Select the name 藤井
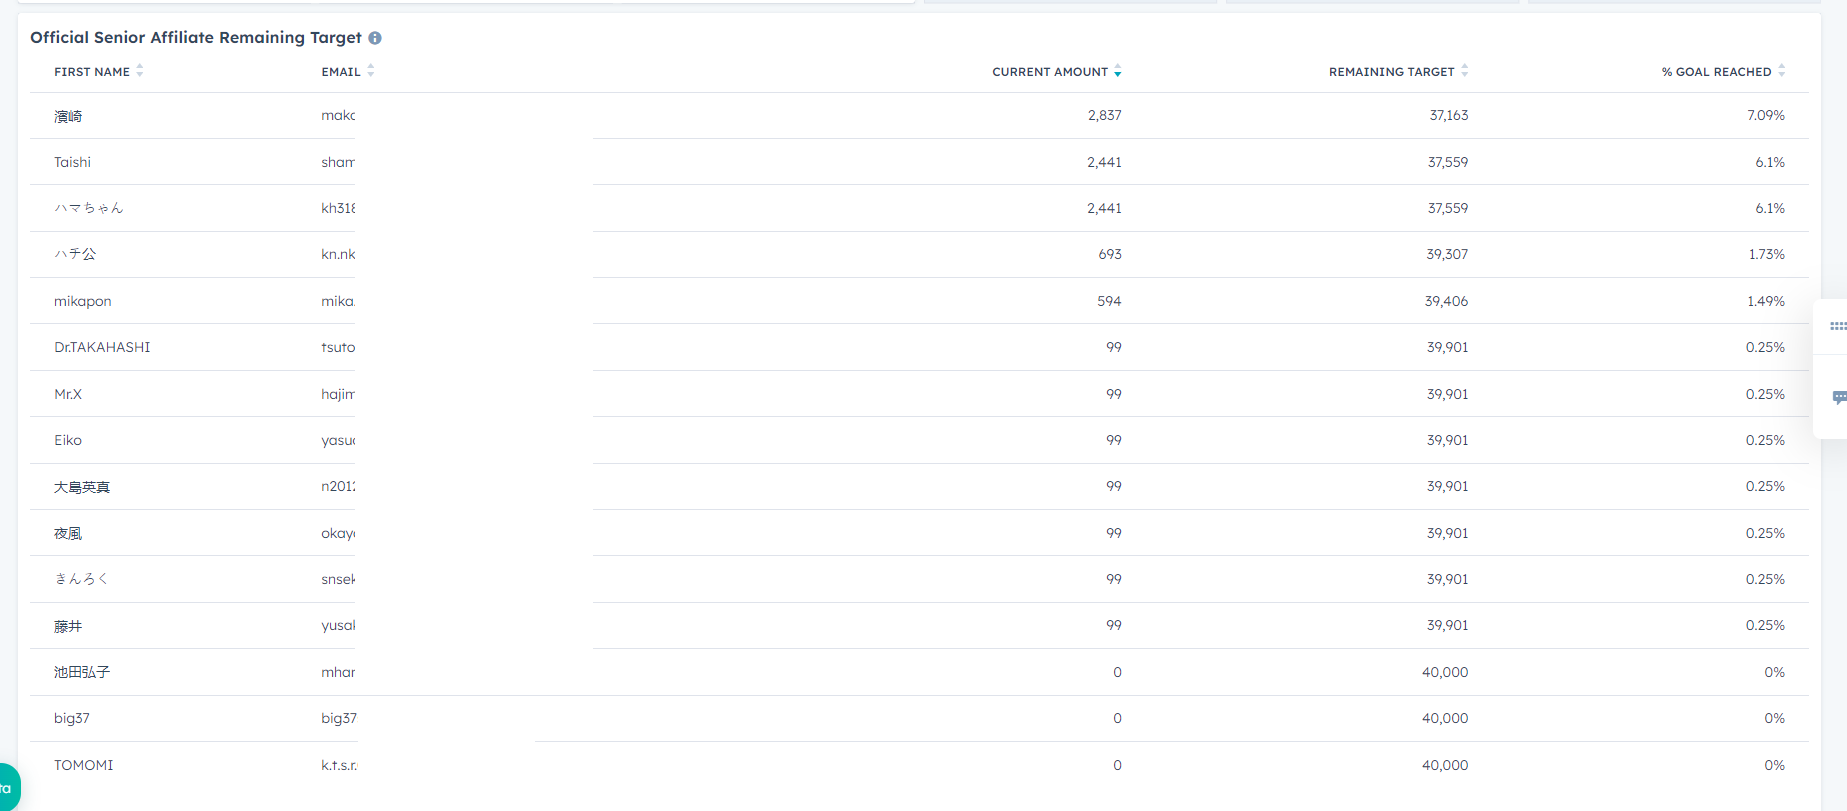The width and height of the screenshot is (1847, 811). 68,626
